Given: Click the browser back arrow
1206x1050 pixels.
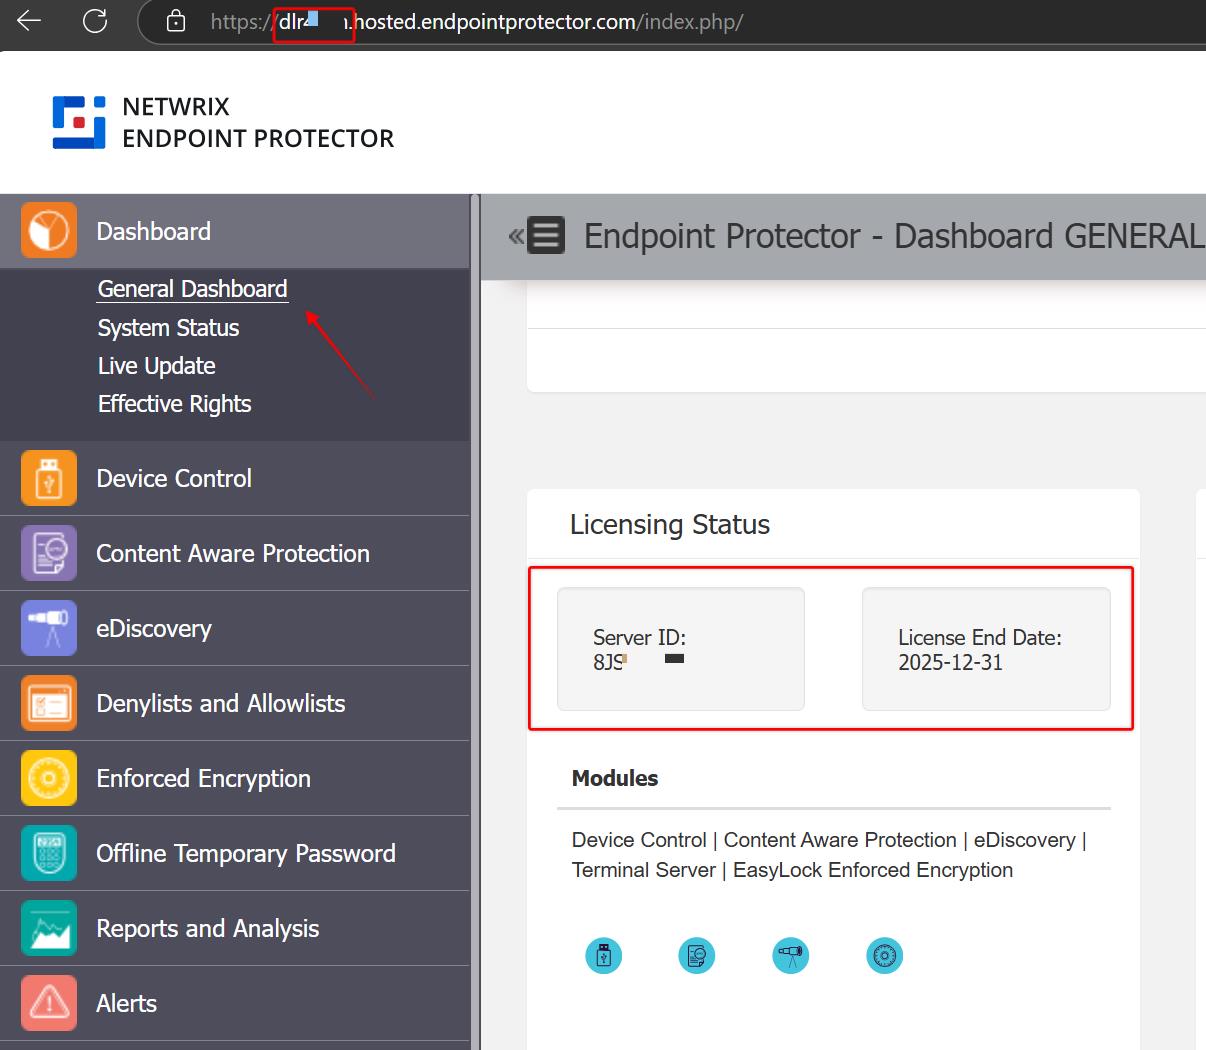Looking at the screenshot, I should pos(29,20).
